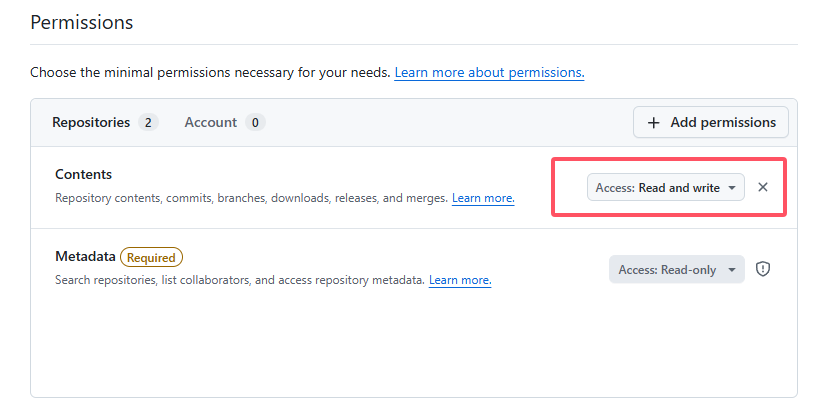The image size is (837, 420).
Task: Open the Metadata Read-only access dropdown
Action: pos(676,270)
